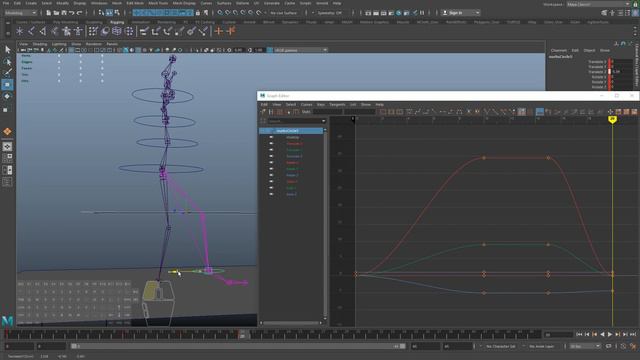Pick the Create Joints tool on the shelf
Viewport: 640px width, 360px height.
31,31
